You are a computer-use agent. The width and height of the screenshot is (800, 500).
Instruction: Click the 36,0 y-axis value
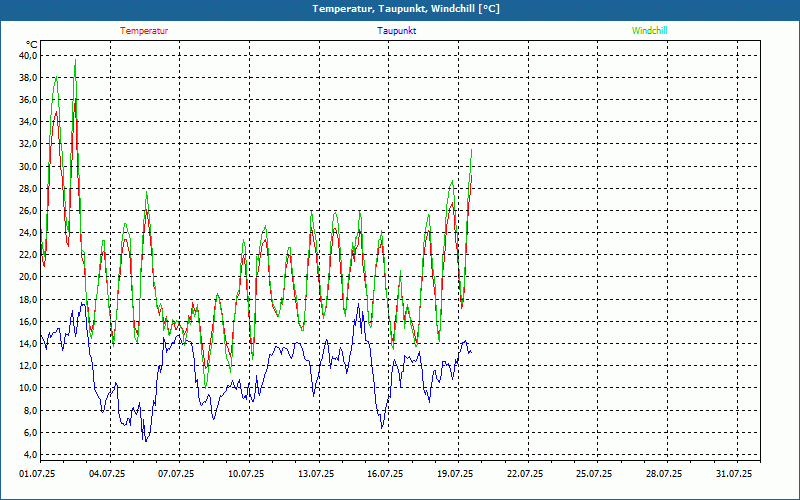(x=29, y=99)
